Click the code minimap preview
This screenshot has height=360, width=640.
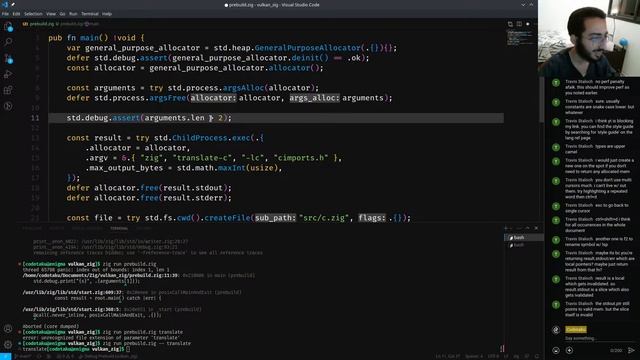pyautogui.click(x=521, y=38)
